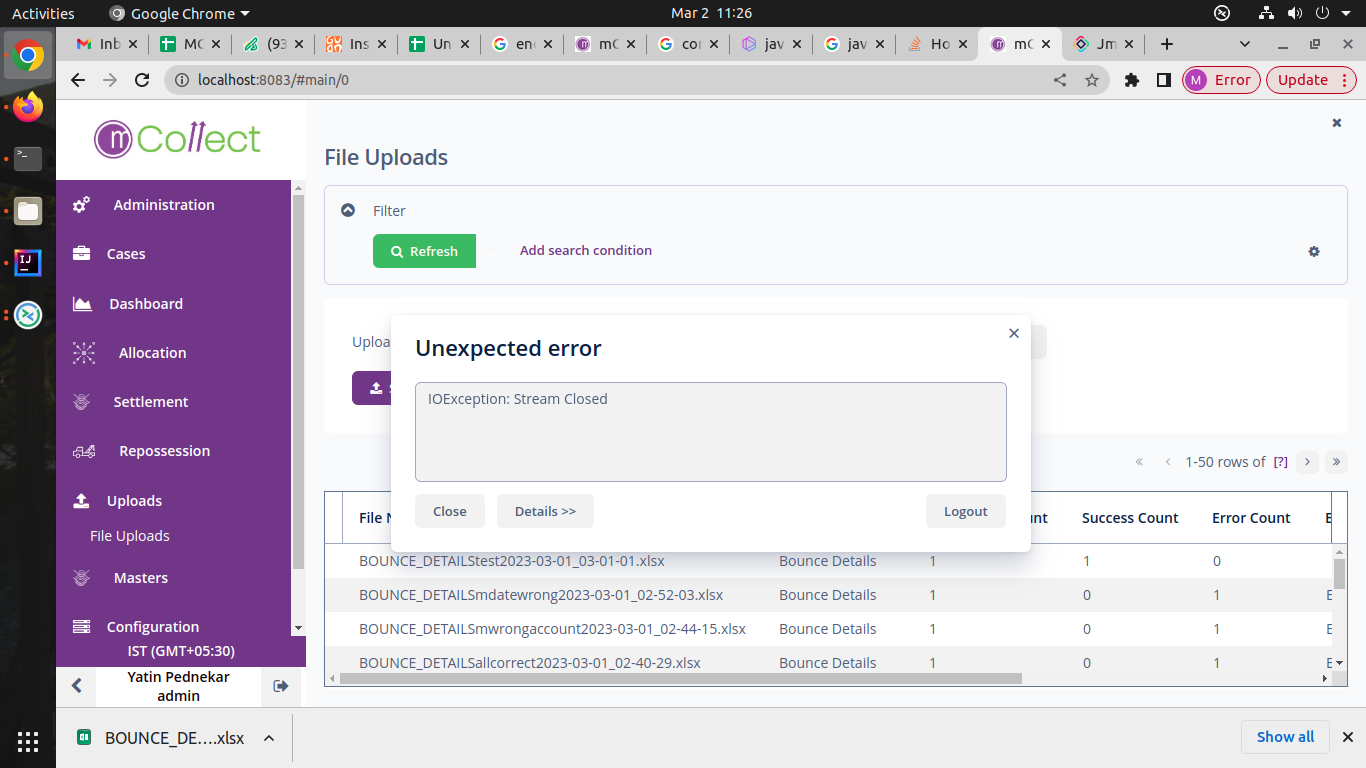Open the Configuration sidebar section
Screen dimensions: 1366x768
tap(153, 627)
